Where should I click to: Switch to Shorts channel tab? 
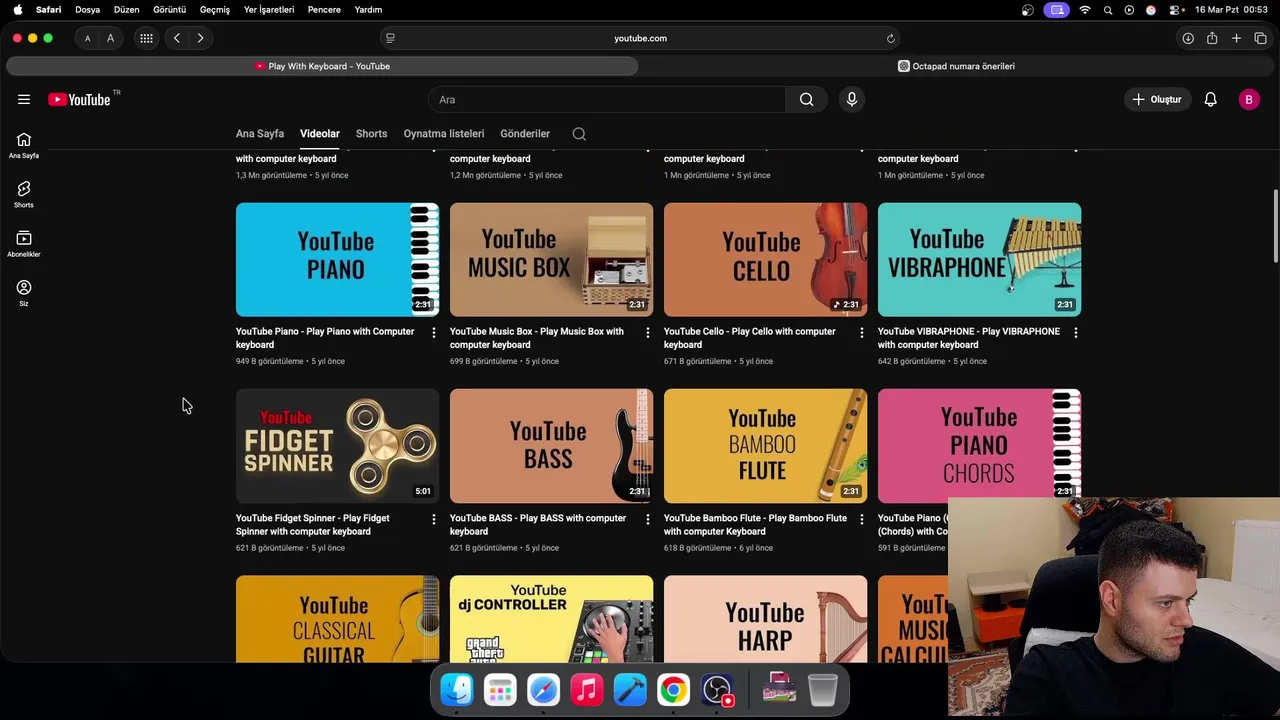point(371,134)
